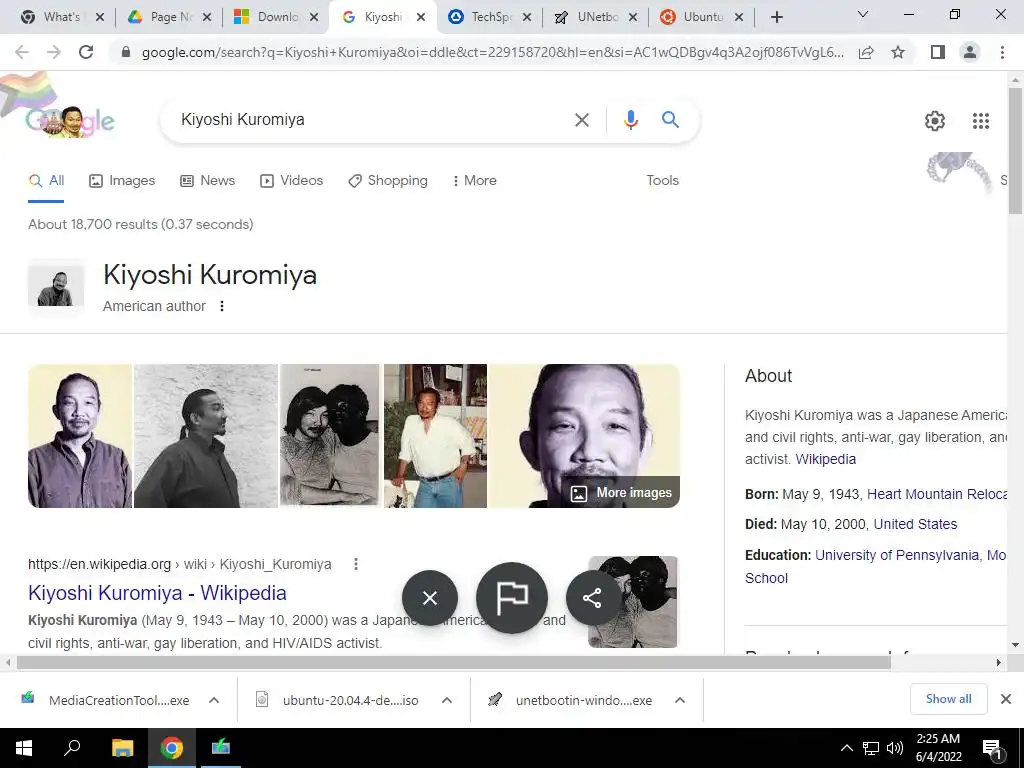Image resolution: width=1024 pixels, height=768 pixels.
Task: Expand ubuntu iso download options
Action: coord(447,700)
